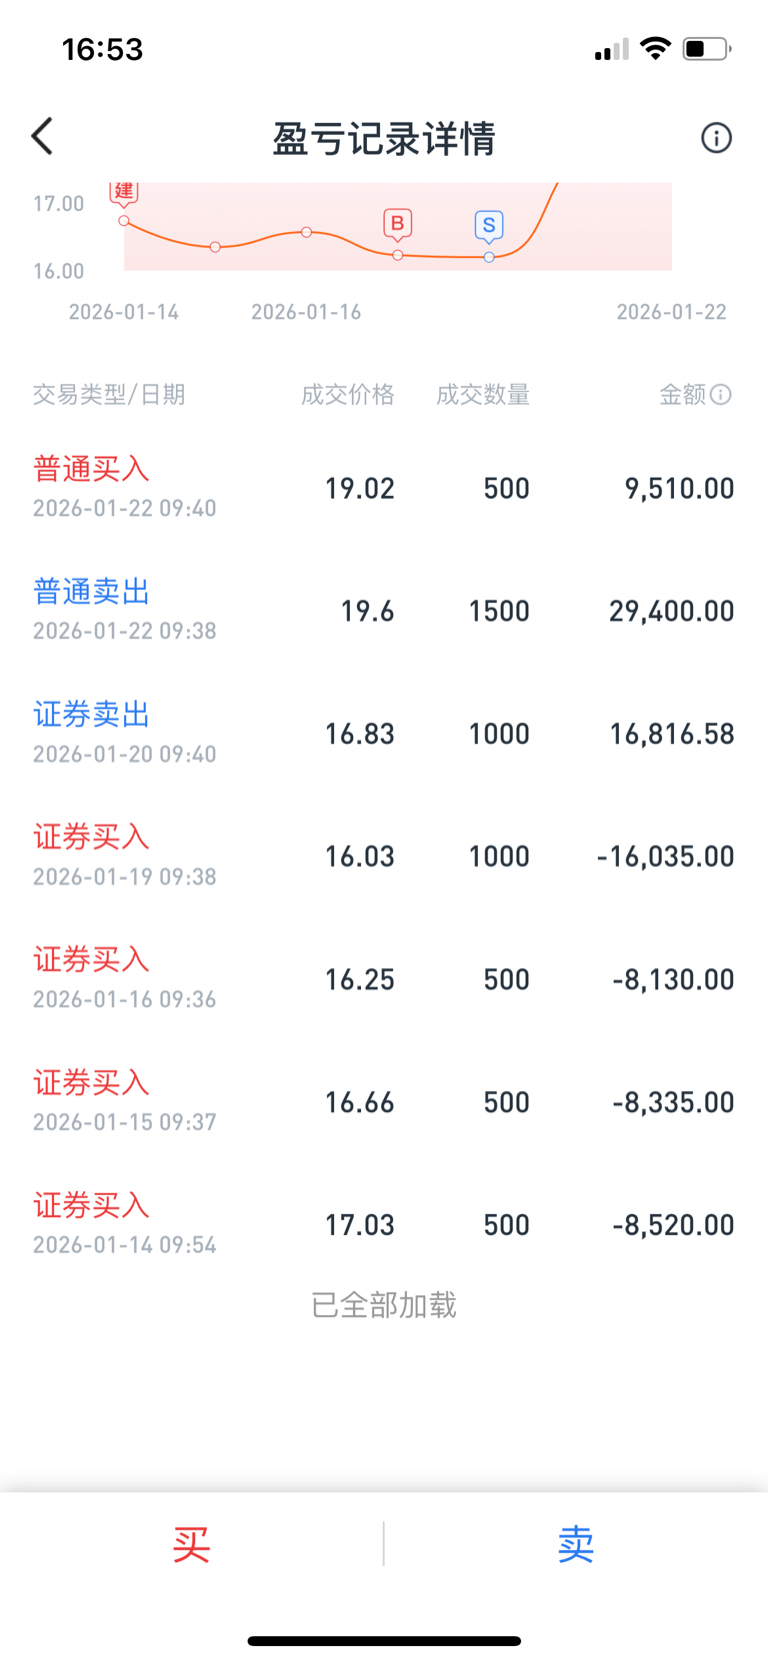Tap the red 建 position marker on chart

pos(123,192)
